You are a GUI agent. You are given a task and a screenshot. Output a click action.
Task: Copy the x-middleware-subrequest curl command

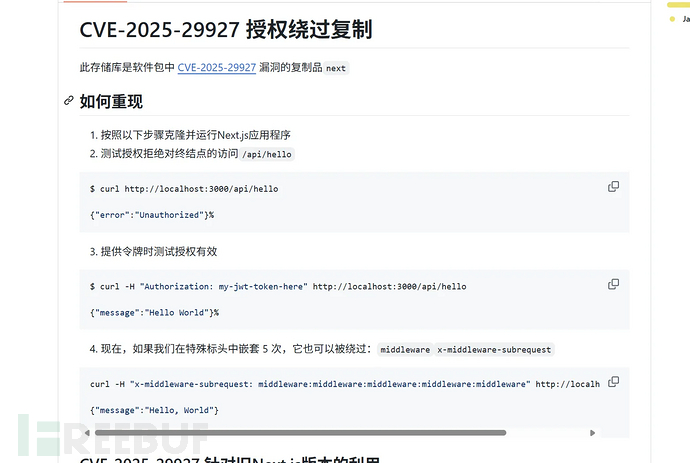pos(613,382)
